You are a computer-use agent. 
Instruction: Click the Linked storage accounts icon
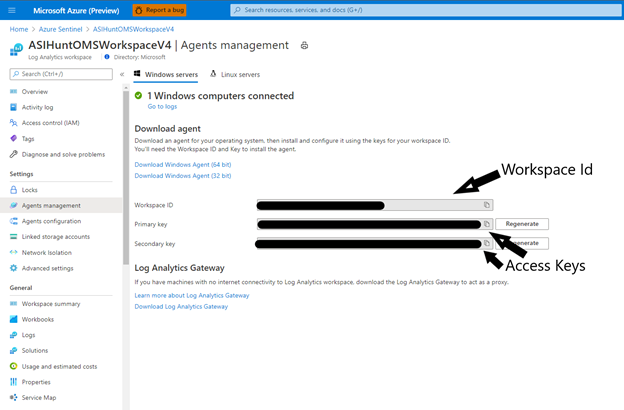[x=14, y=236]
